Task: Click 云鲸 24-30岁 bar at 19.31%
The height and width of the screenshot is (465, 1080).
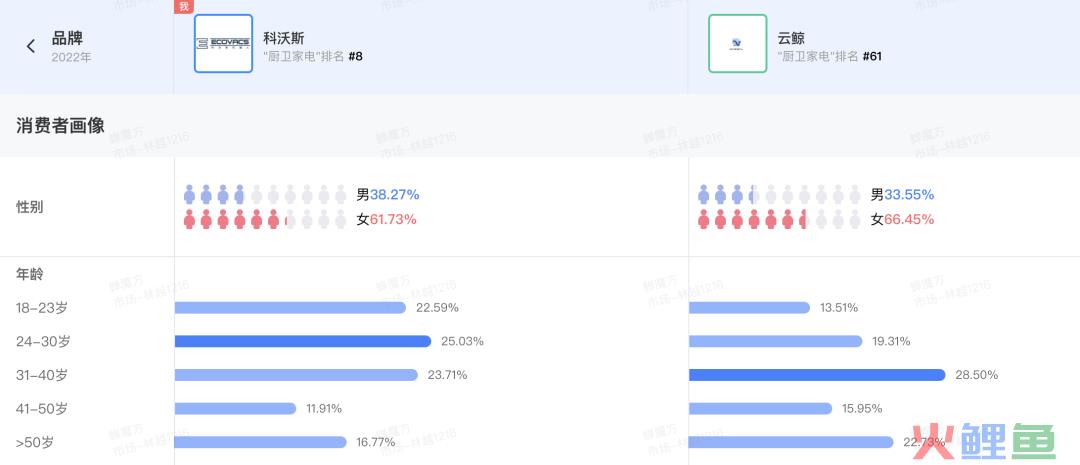Action: point(776,342)
